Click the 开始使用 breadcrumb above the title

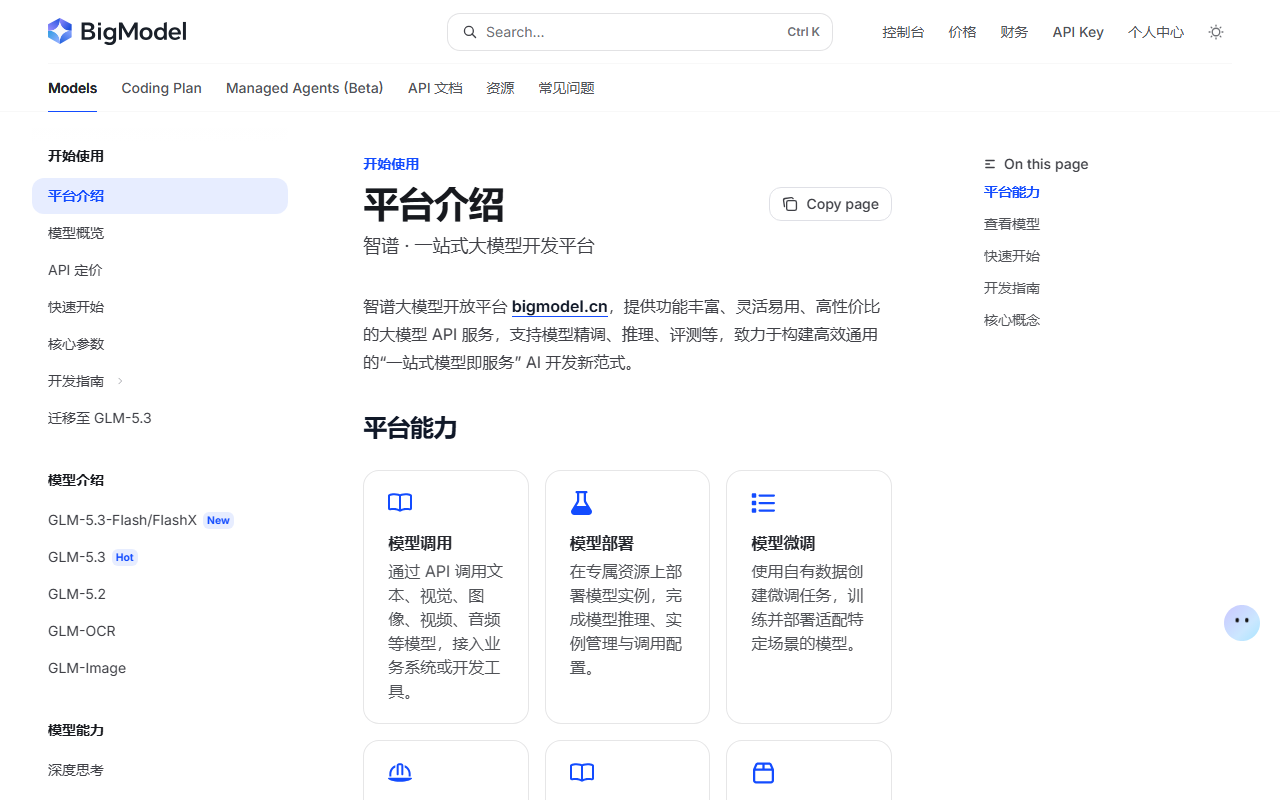coord(391,164)
